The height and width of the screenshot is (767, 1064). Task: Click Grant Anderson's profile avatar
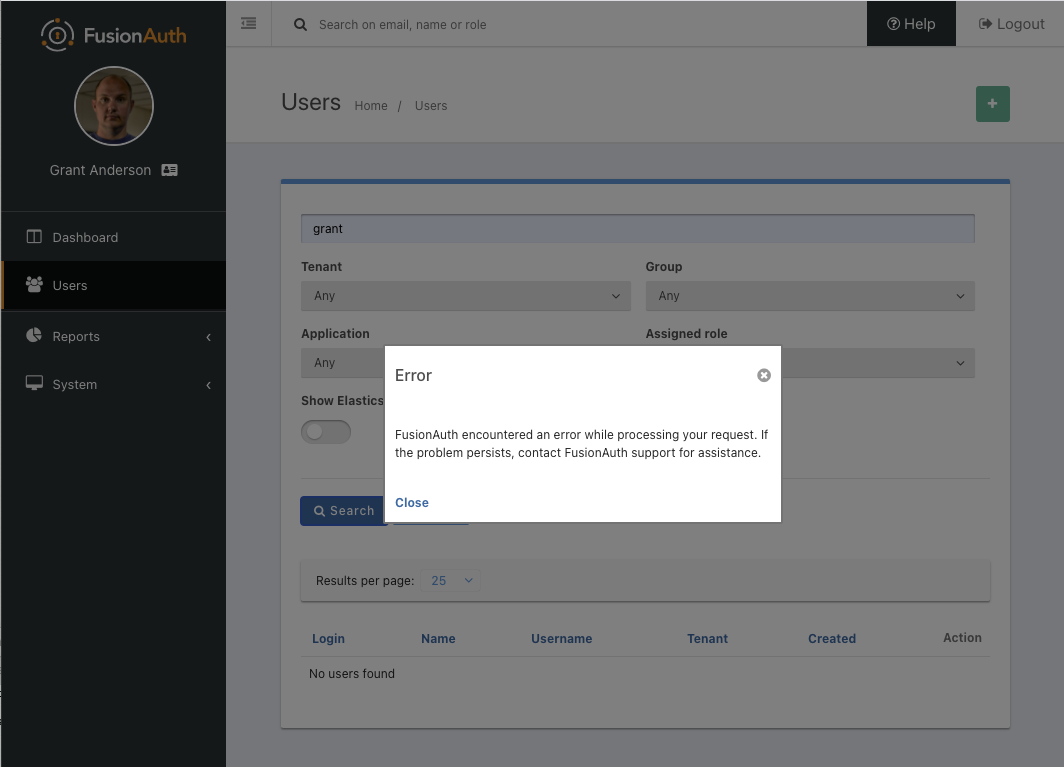click(x=113, y=106)
